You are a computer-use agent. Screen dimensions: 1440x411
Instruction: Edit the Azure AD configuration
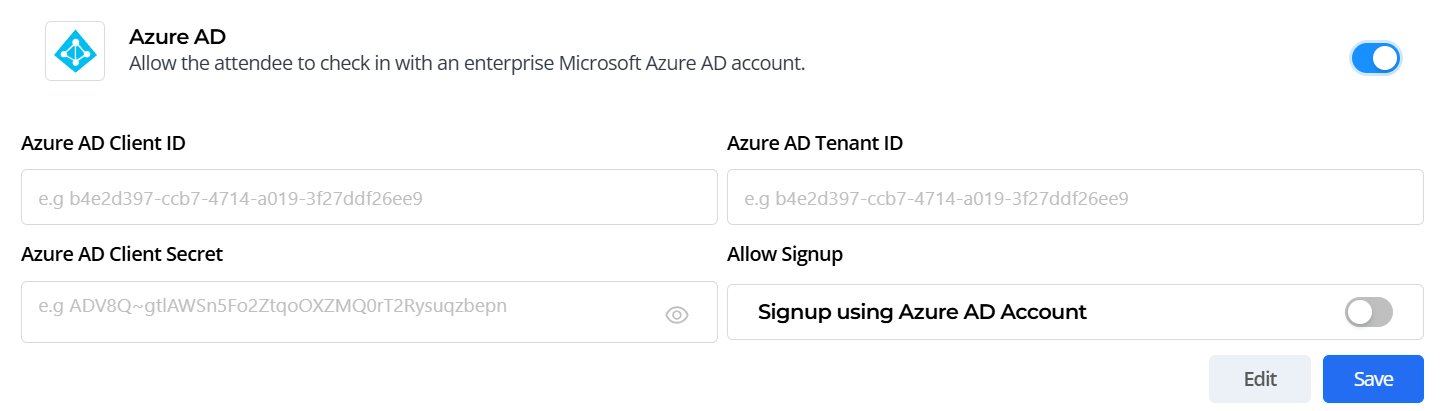tap(1259, 379)
